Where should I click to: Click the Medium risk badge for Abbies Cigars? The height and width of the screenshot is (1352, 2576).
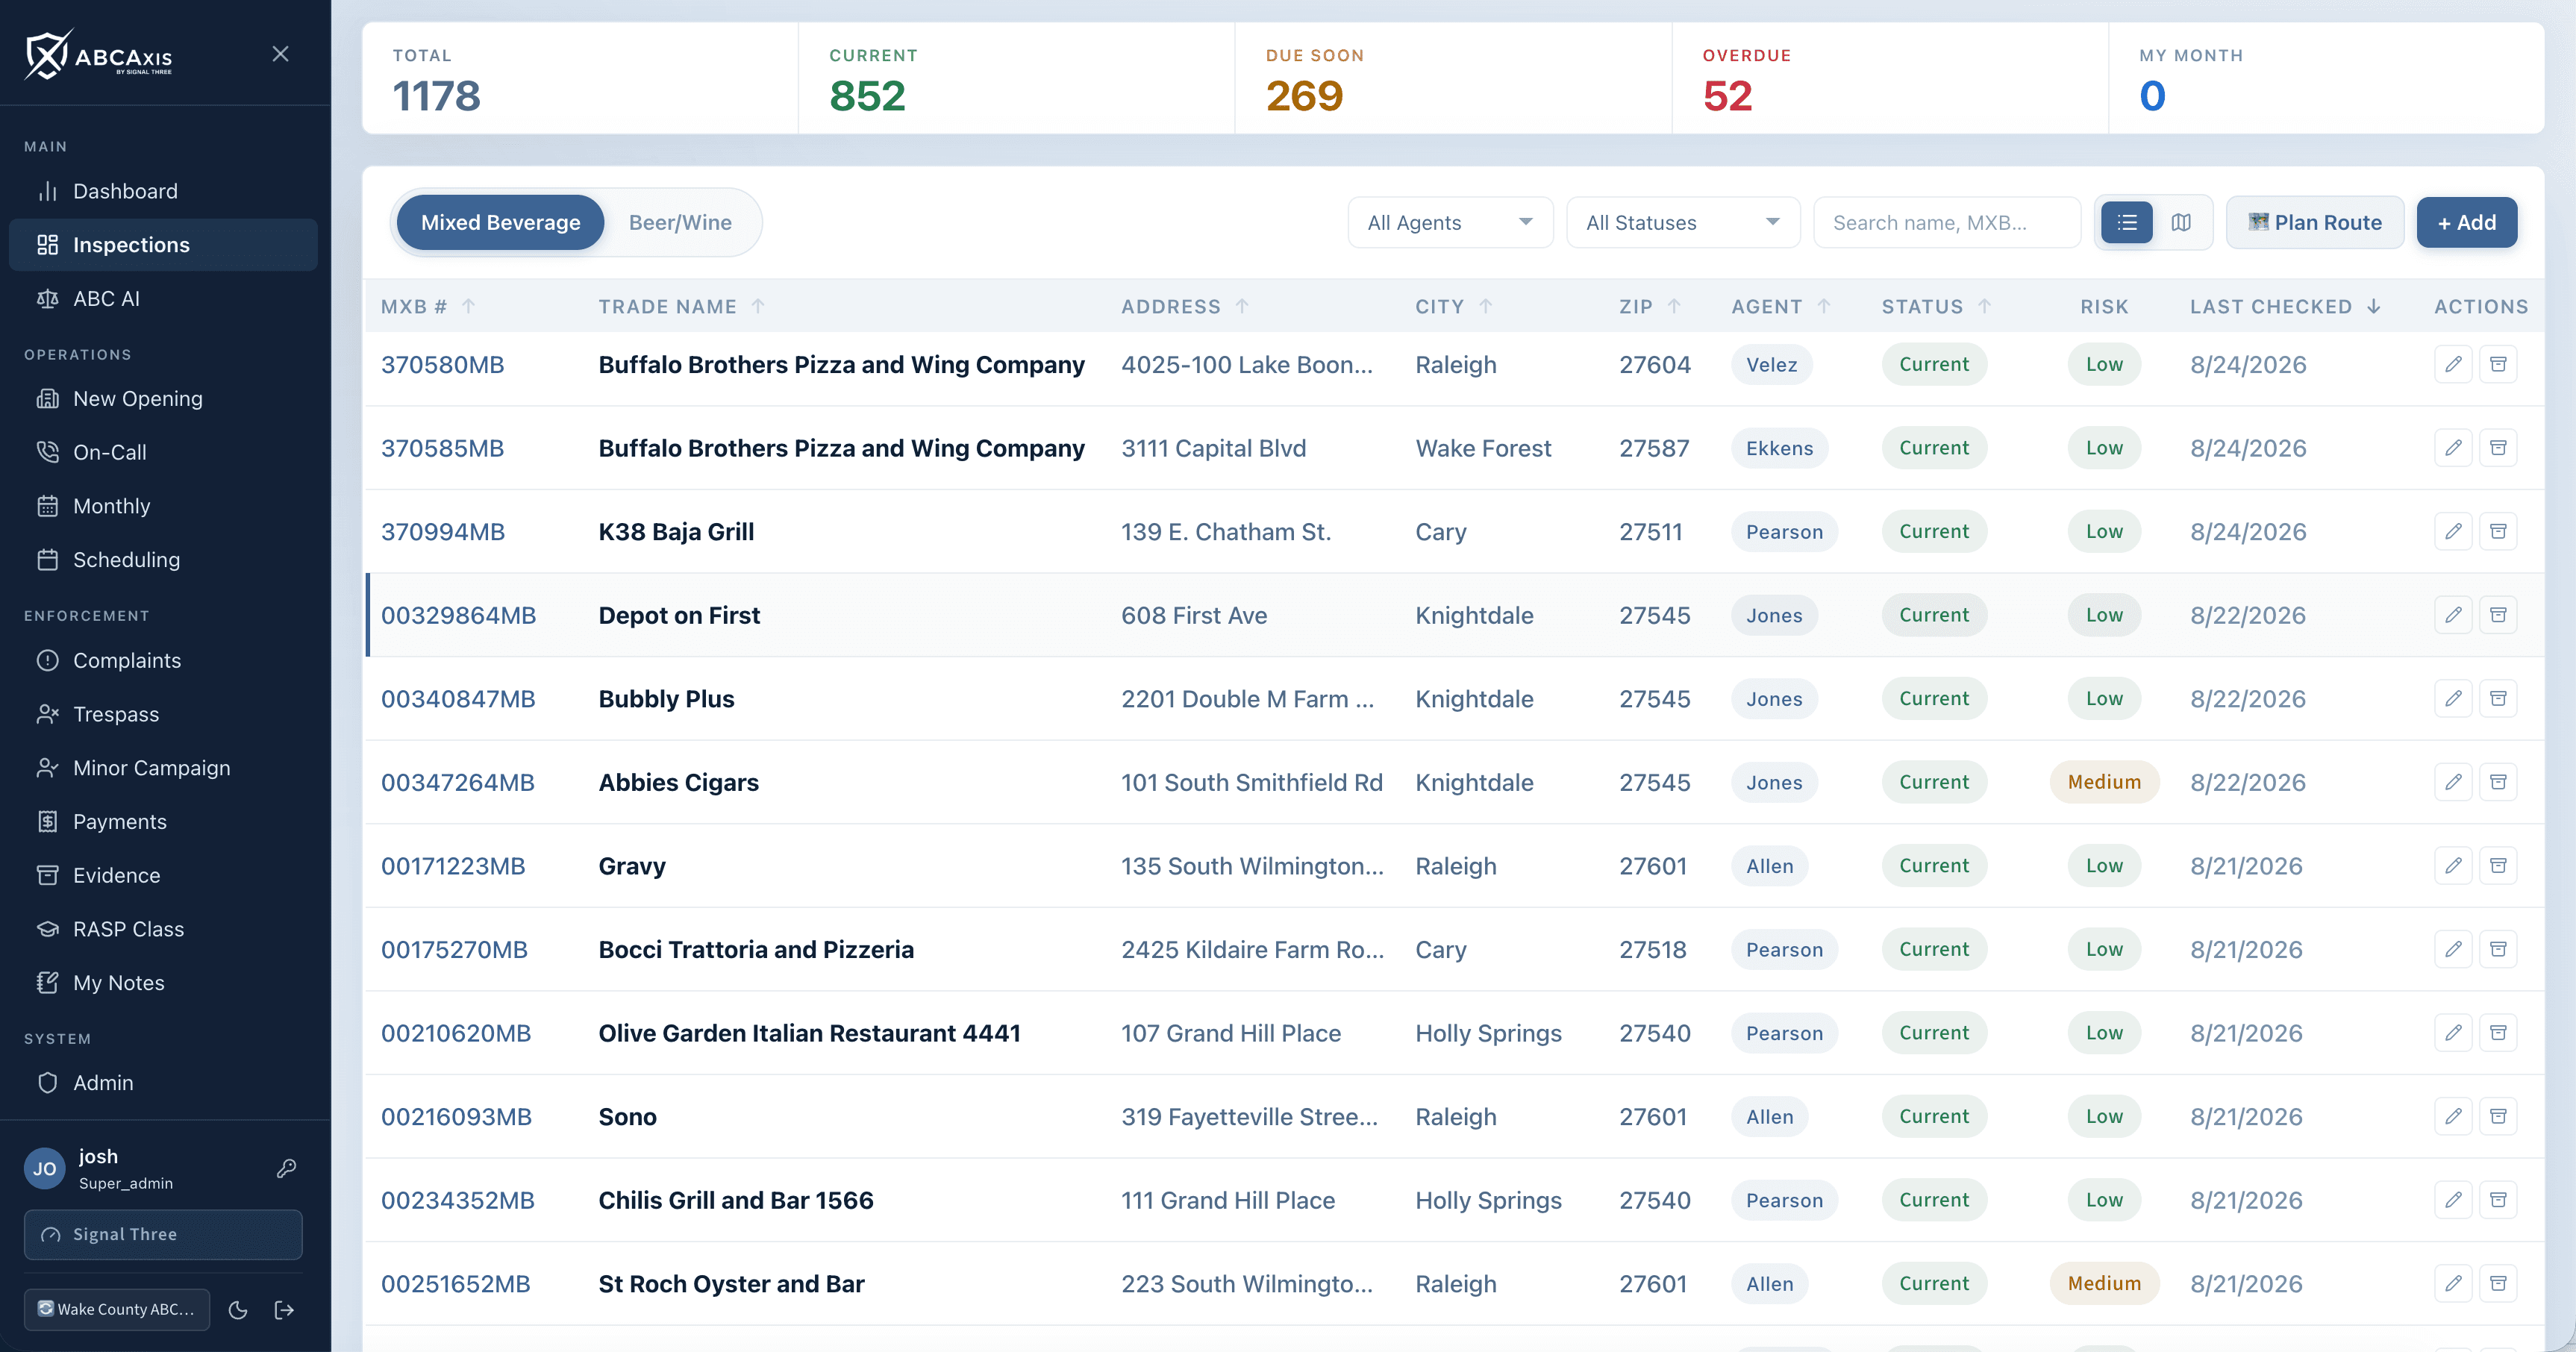pos(2104,782)
